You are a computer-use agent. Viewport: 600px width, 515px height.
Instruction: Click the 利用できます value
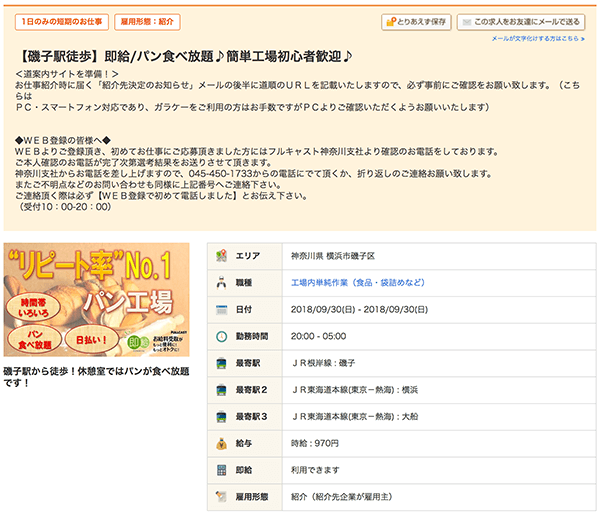pos(315,470)
